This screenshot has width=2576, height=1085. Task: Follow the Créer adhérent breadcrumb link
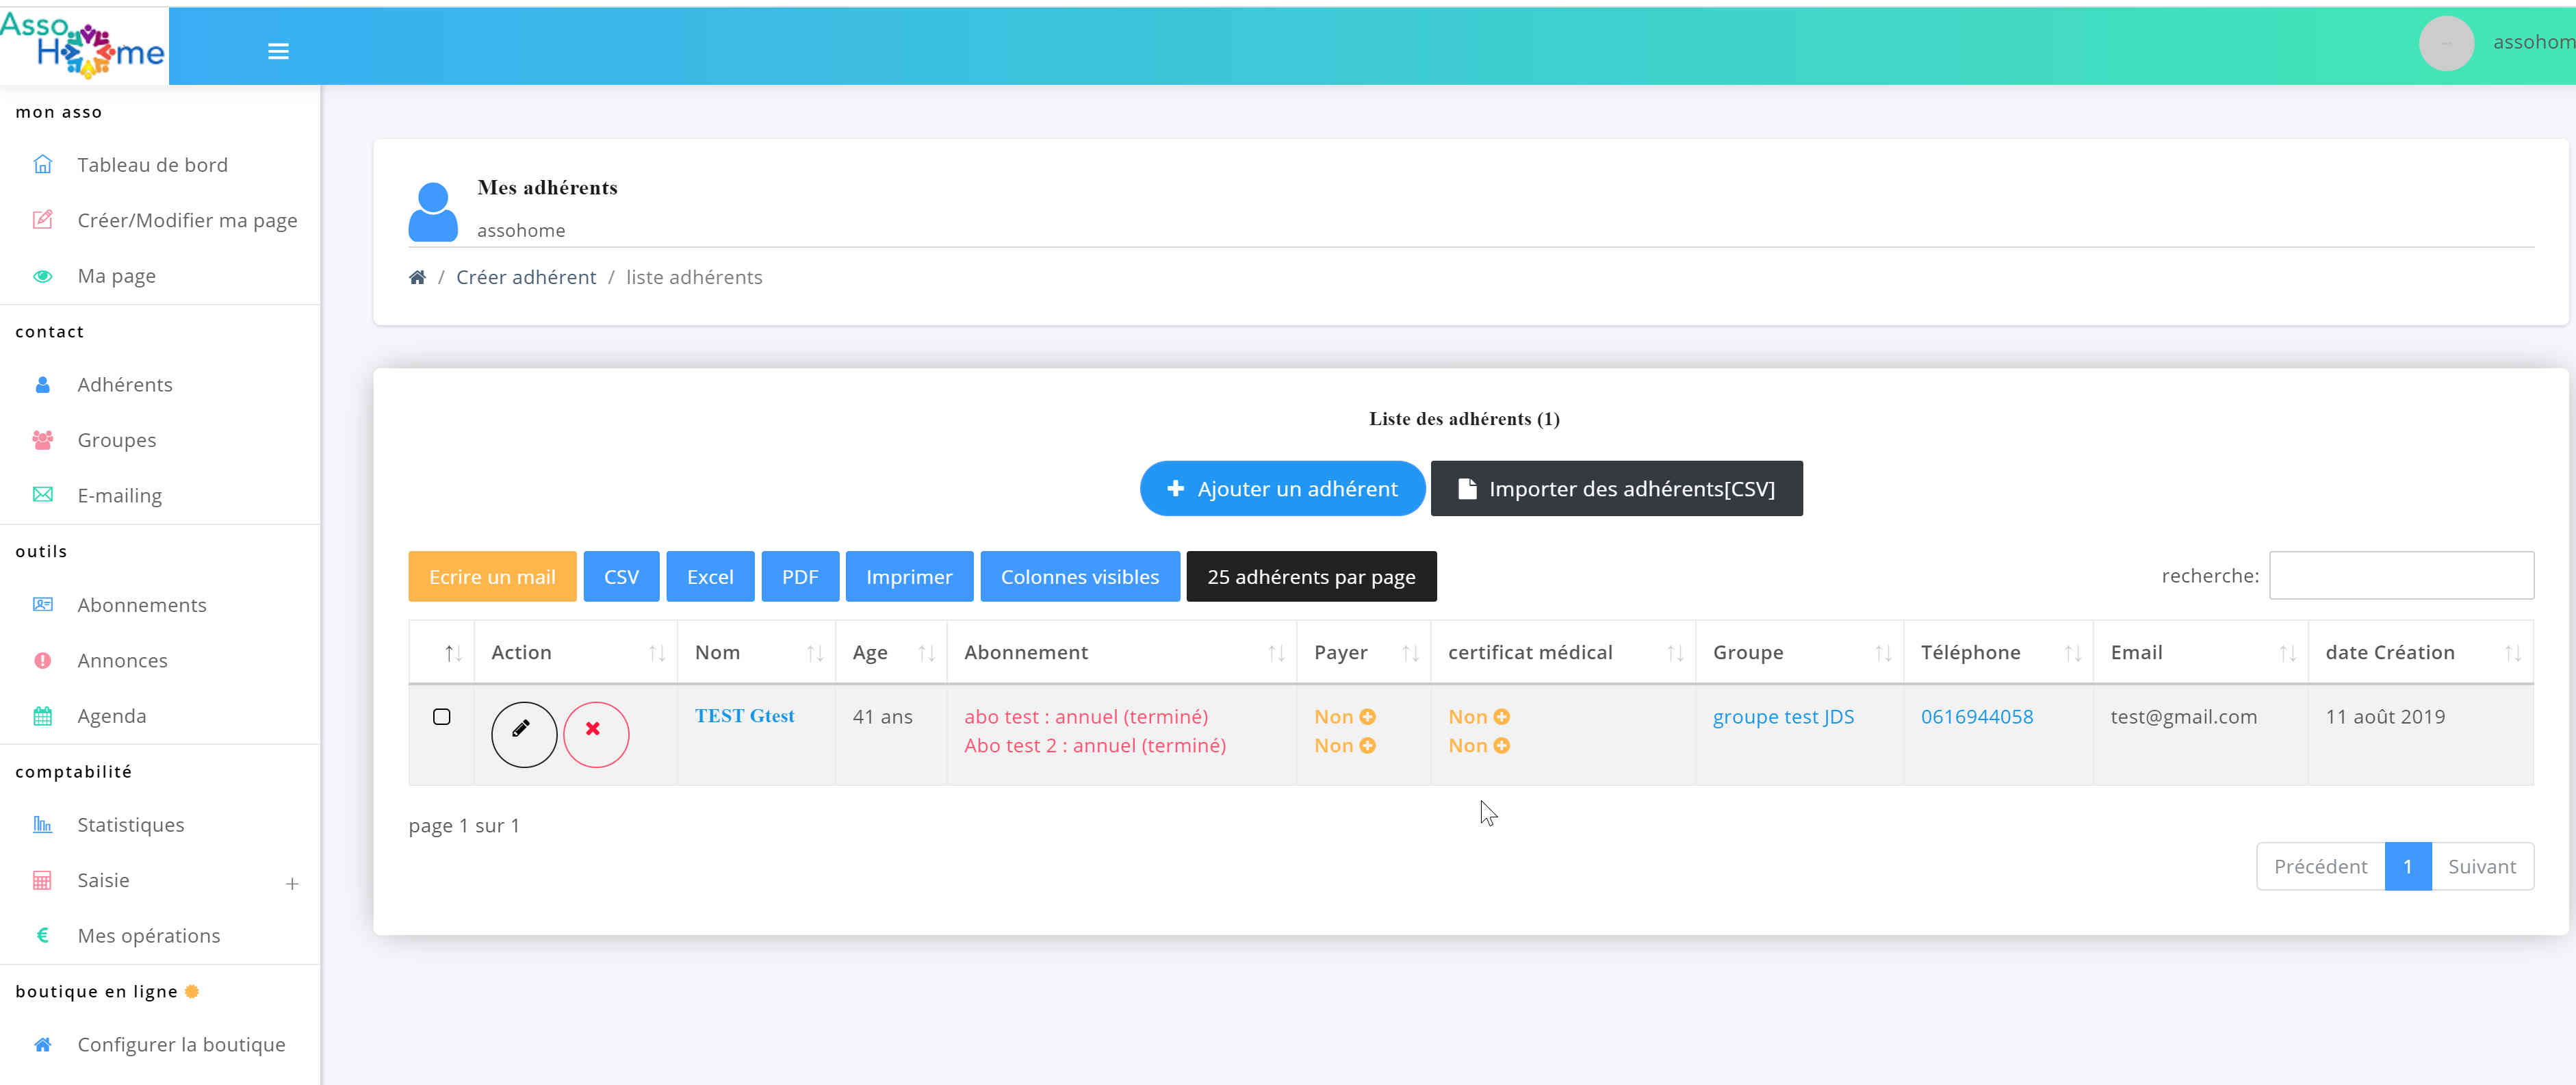tap(526, 277)
